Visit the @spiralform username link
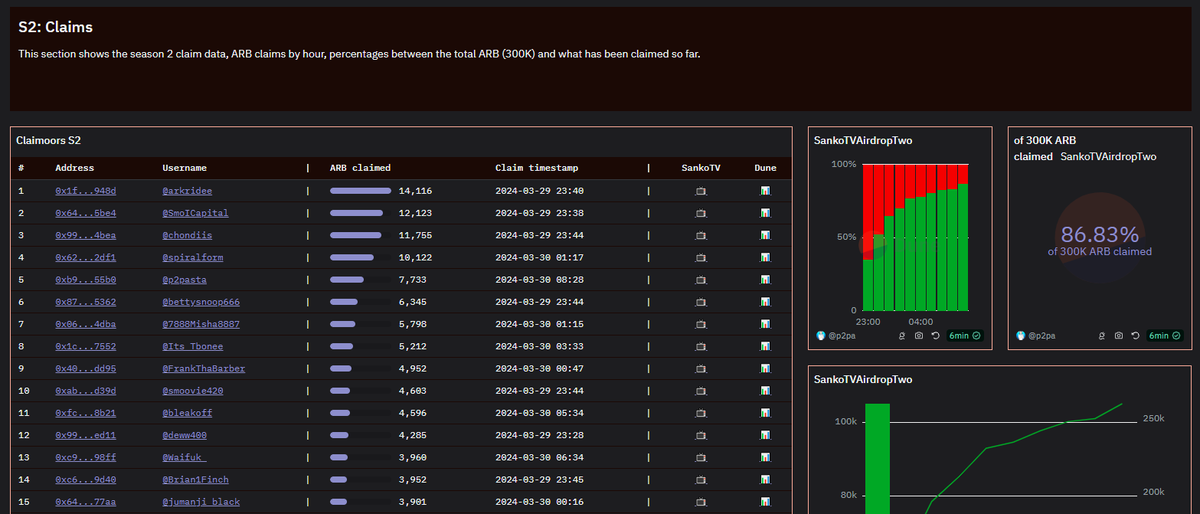This screenshot has width=1200, height=514. coord(193,257)
